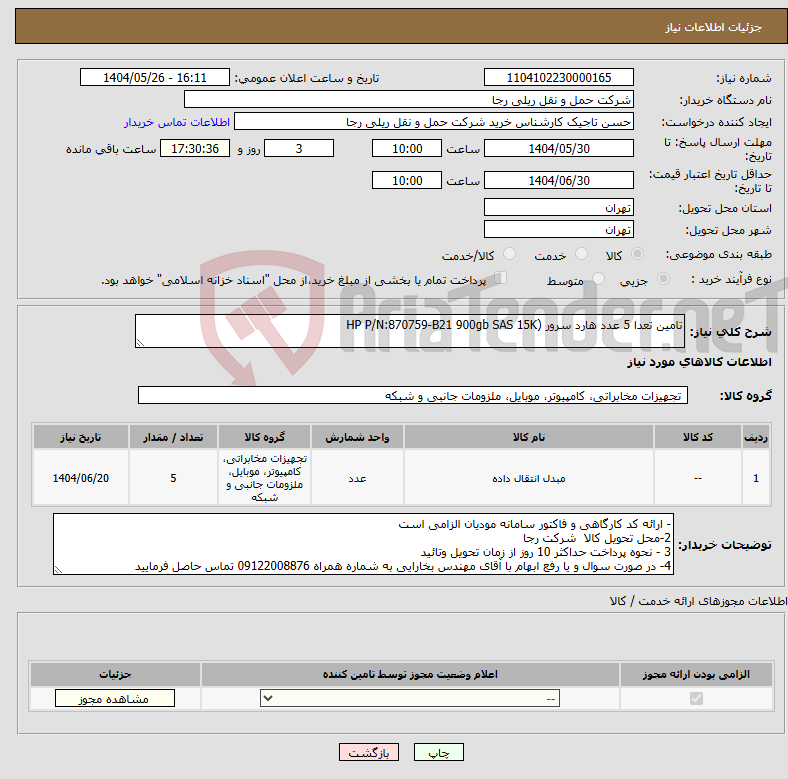Expand the license status dropdown
Viewport: 788px width, 779px height.
(410, 699)
